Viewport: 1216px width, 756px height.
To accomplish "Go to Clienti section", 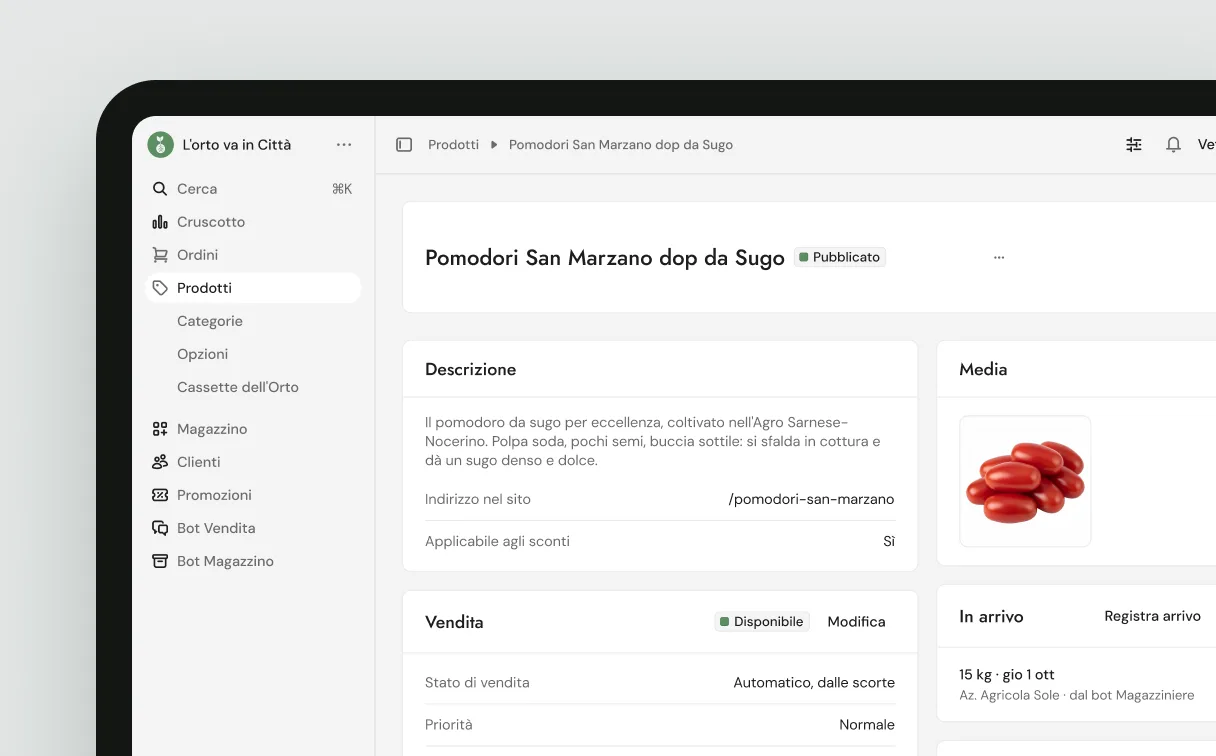I will point(253,462).
